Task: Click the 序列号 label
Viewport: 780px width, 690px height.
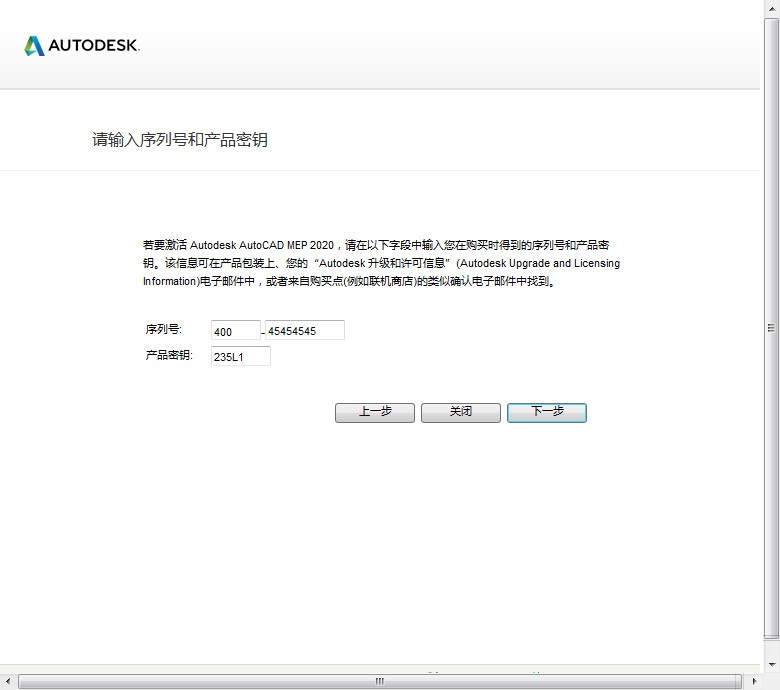Action: click(164, 329)
